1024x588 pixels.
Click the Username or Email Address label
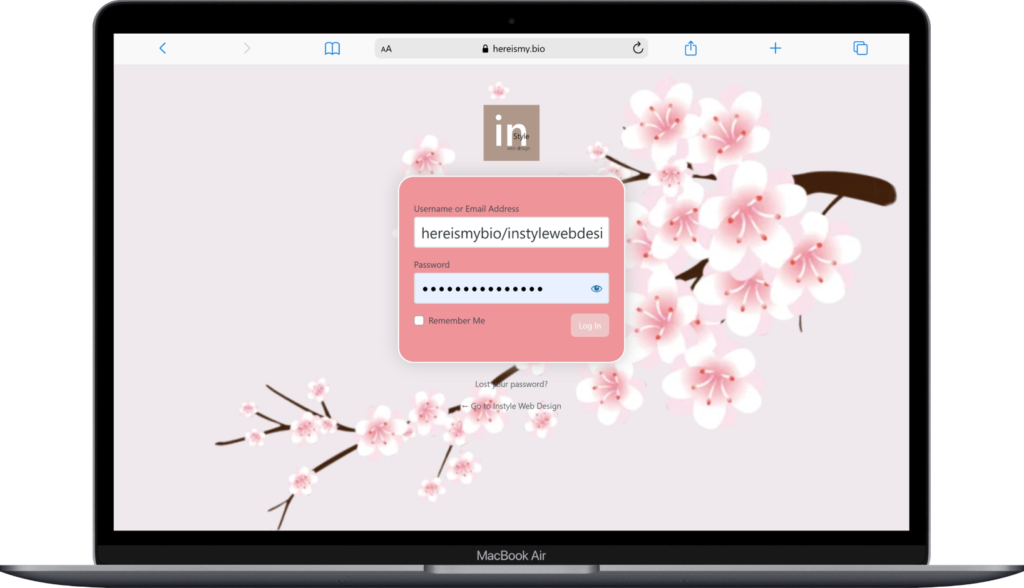pos(466,209)
